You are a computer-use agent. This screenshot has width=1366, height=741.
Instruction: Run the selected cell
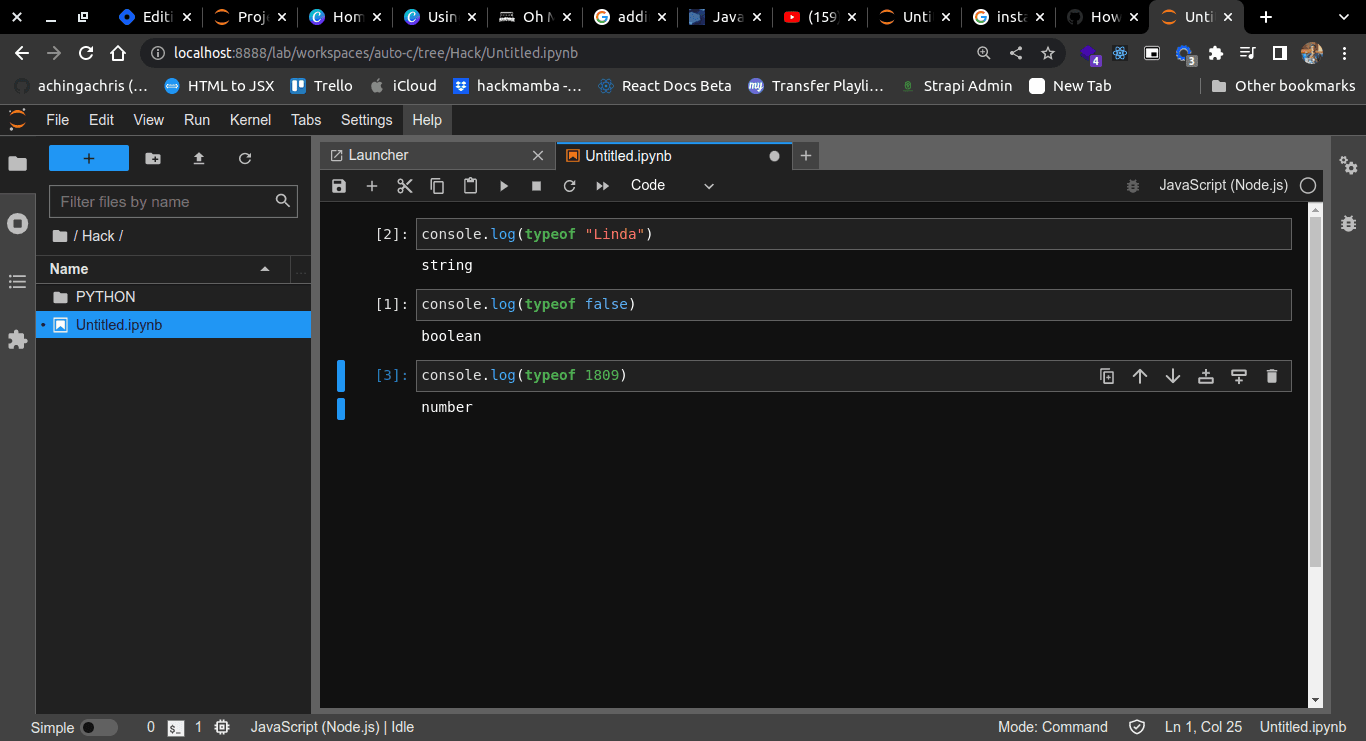point(504,186)
